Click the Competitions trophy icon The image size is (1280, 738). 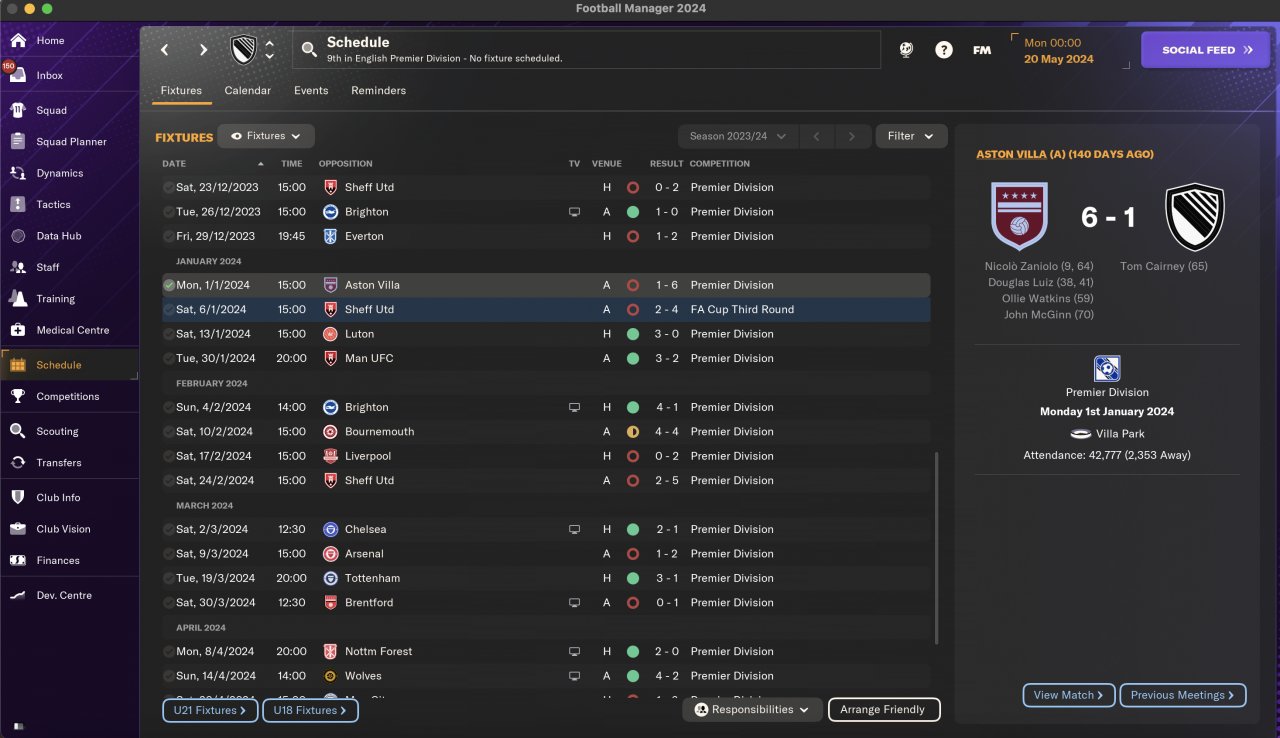coord(18,396)
